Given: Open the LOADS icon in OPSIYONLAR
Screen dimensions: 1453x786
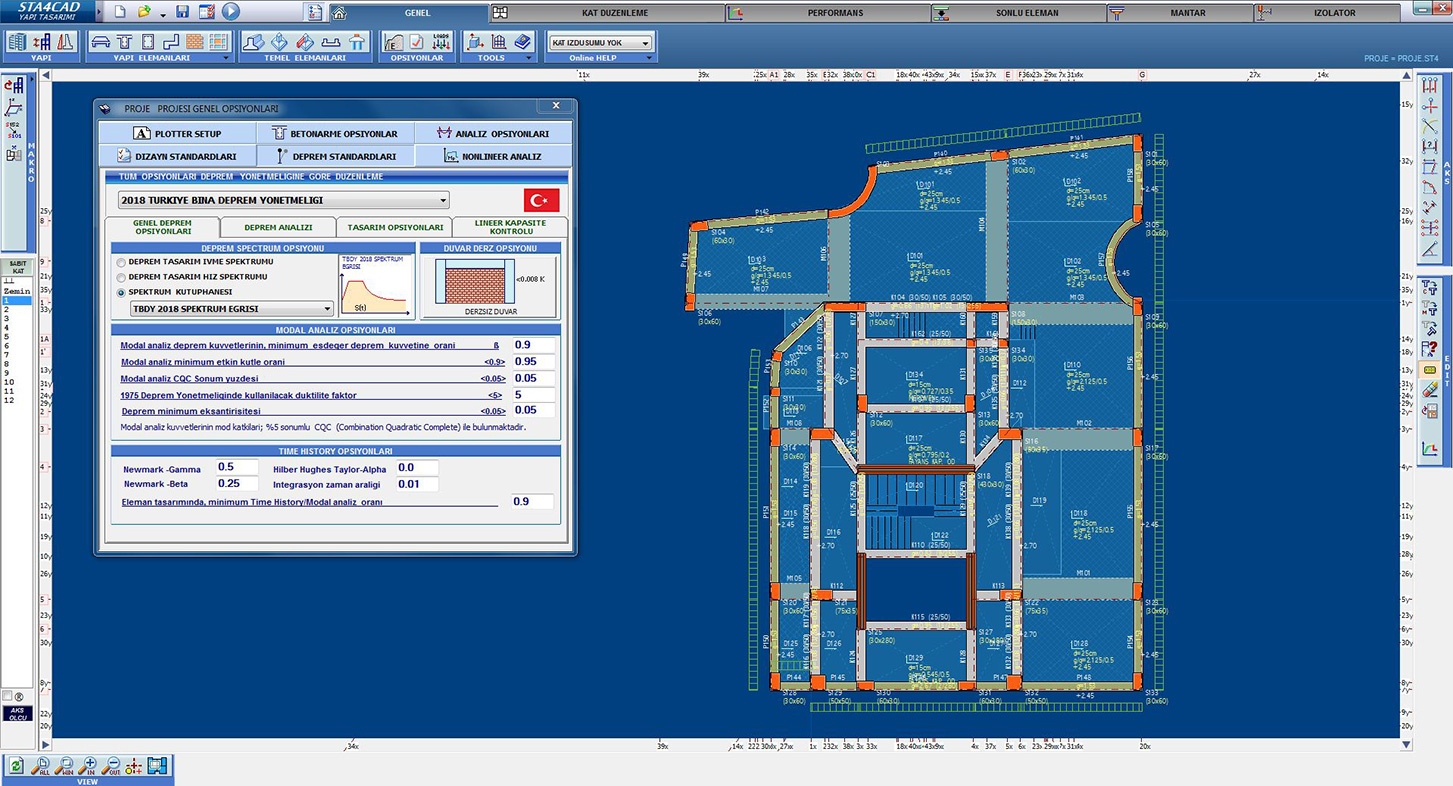Looking at the screenshot, I should (441, 42).
